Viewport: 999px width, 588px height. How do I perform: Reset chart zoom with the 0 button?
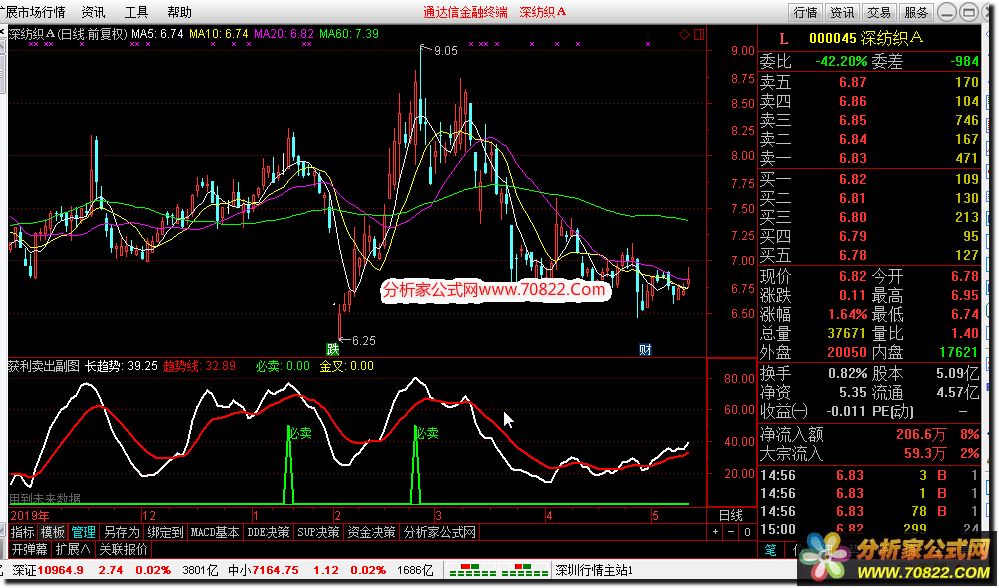coord(747,532)
